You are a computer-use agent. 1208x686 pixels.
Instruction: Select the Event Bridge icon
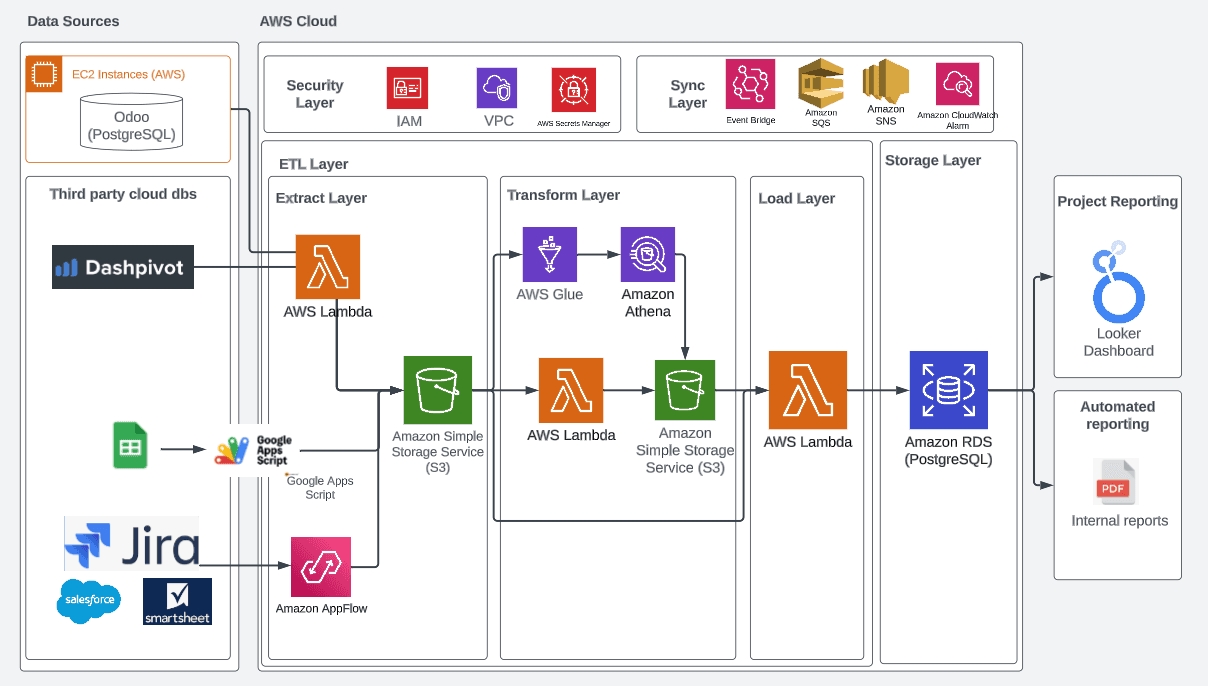751,85
